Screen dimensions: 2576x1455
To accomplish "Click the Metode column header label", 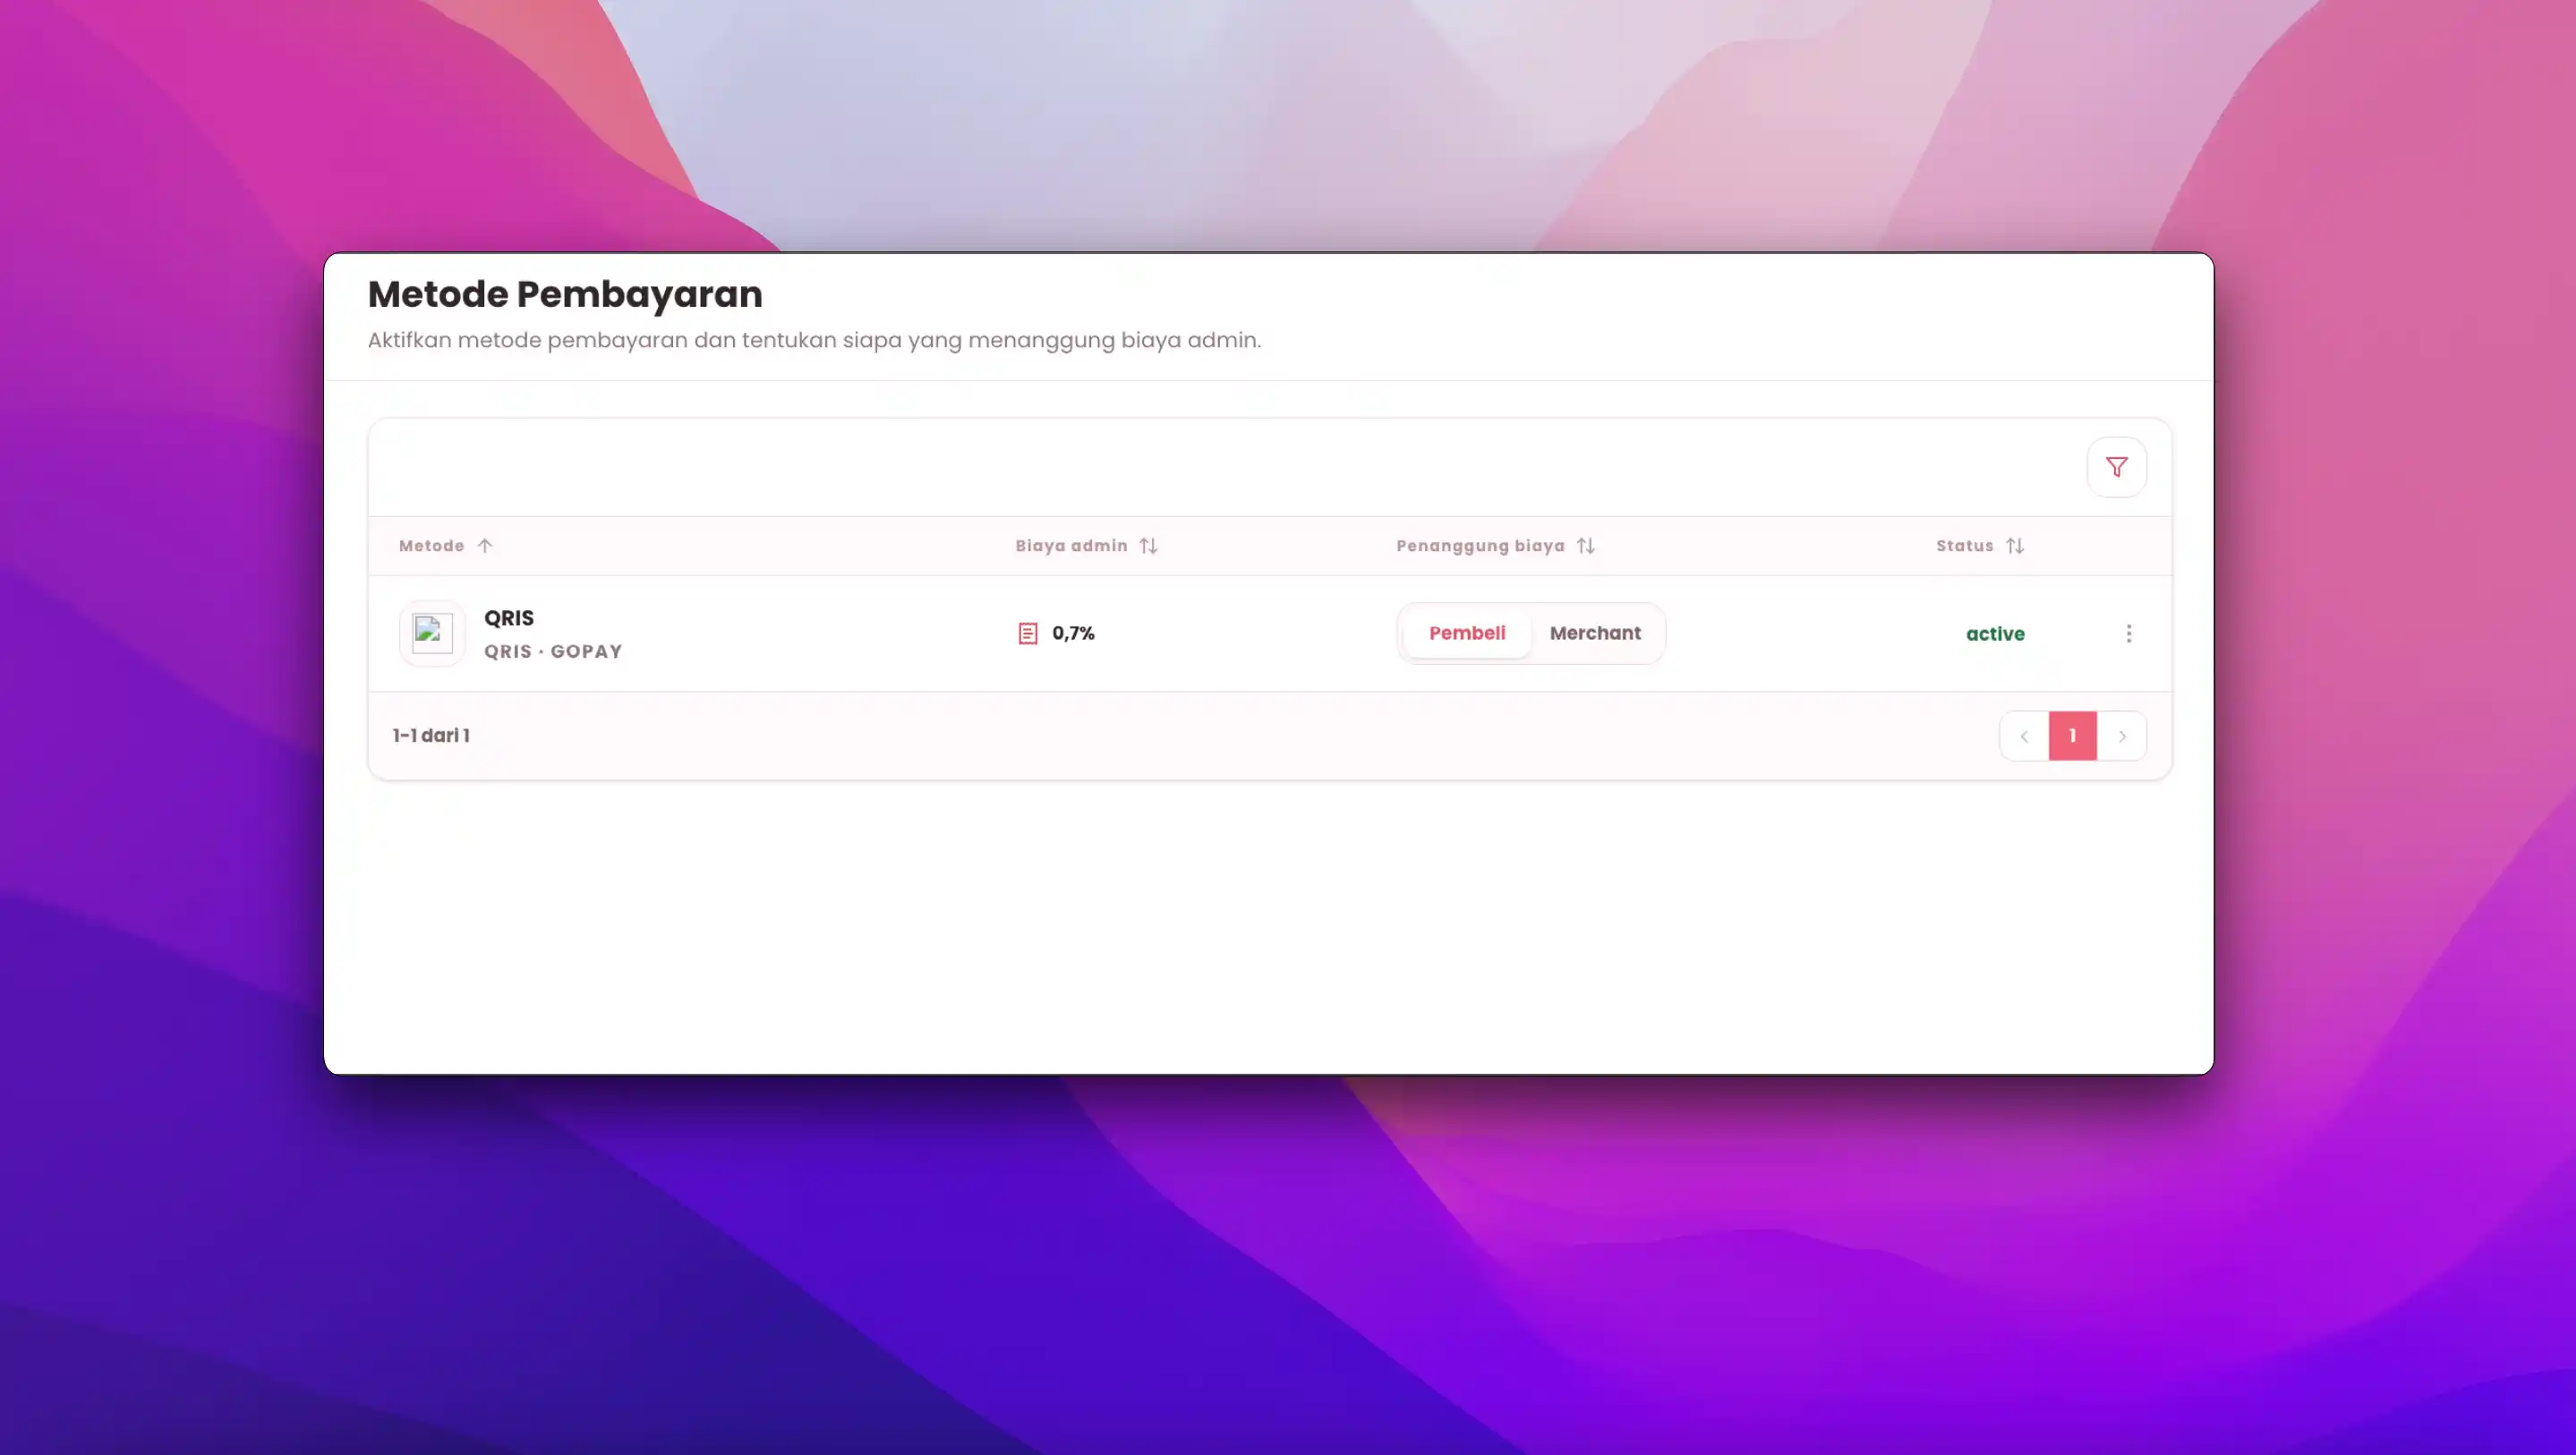I will tap(431, 546).
